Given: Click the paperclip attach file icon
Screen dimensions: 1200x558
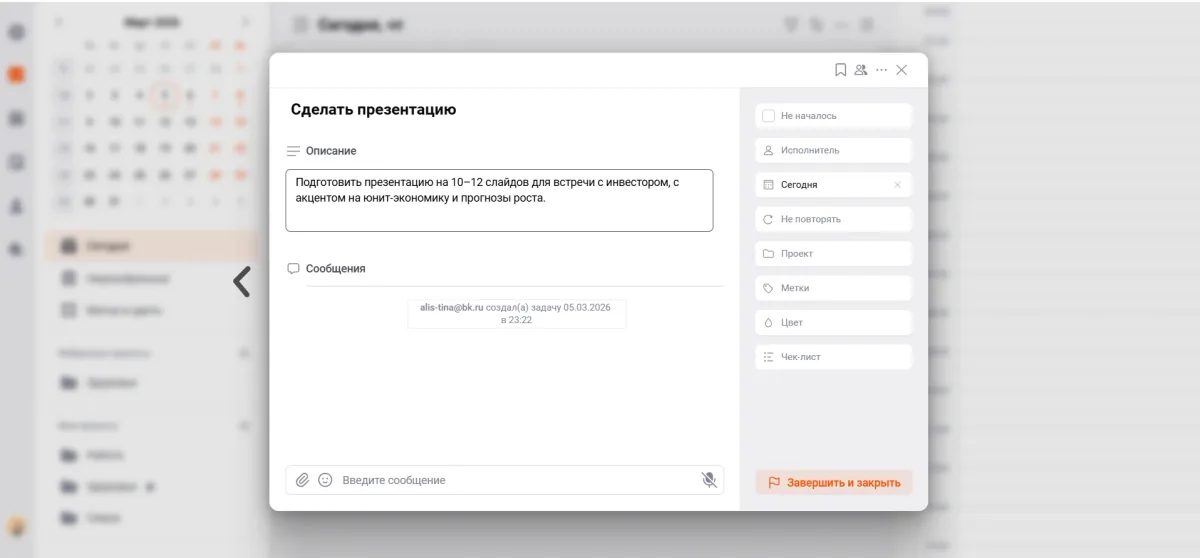Looking at the screenshot, I should point(303,480).
